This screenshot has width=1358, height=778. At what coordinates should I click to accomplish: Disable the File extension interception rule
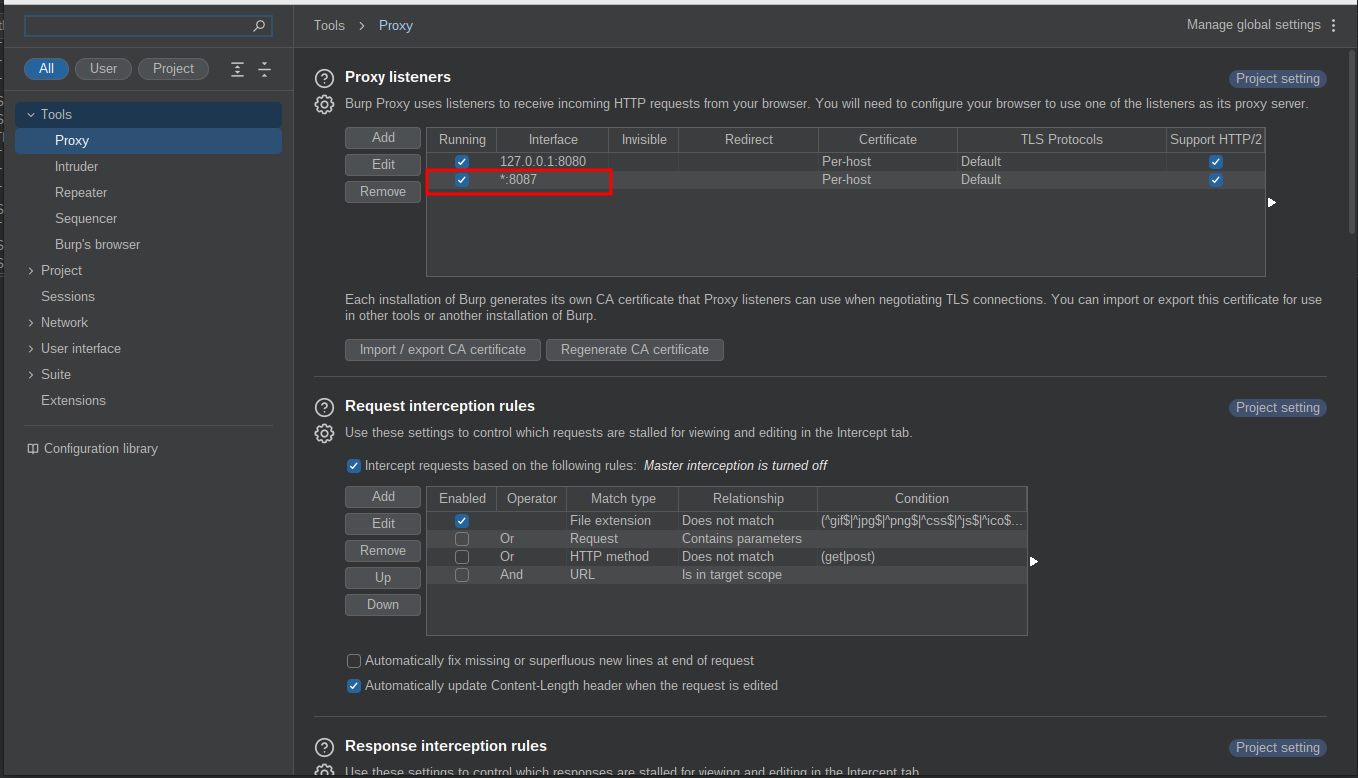[x=462, y=521]
